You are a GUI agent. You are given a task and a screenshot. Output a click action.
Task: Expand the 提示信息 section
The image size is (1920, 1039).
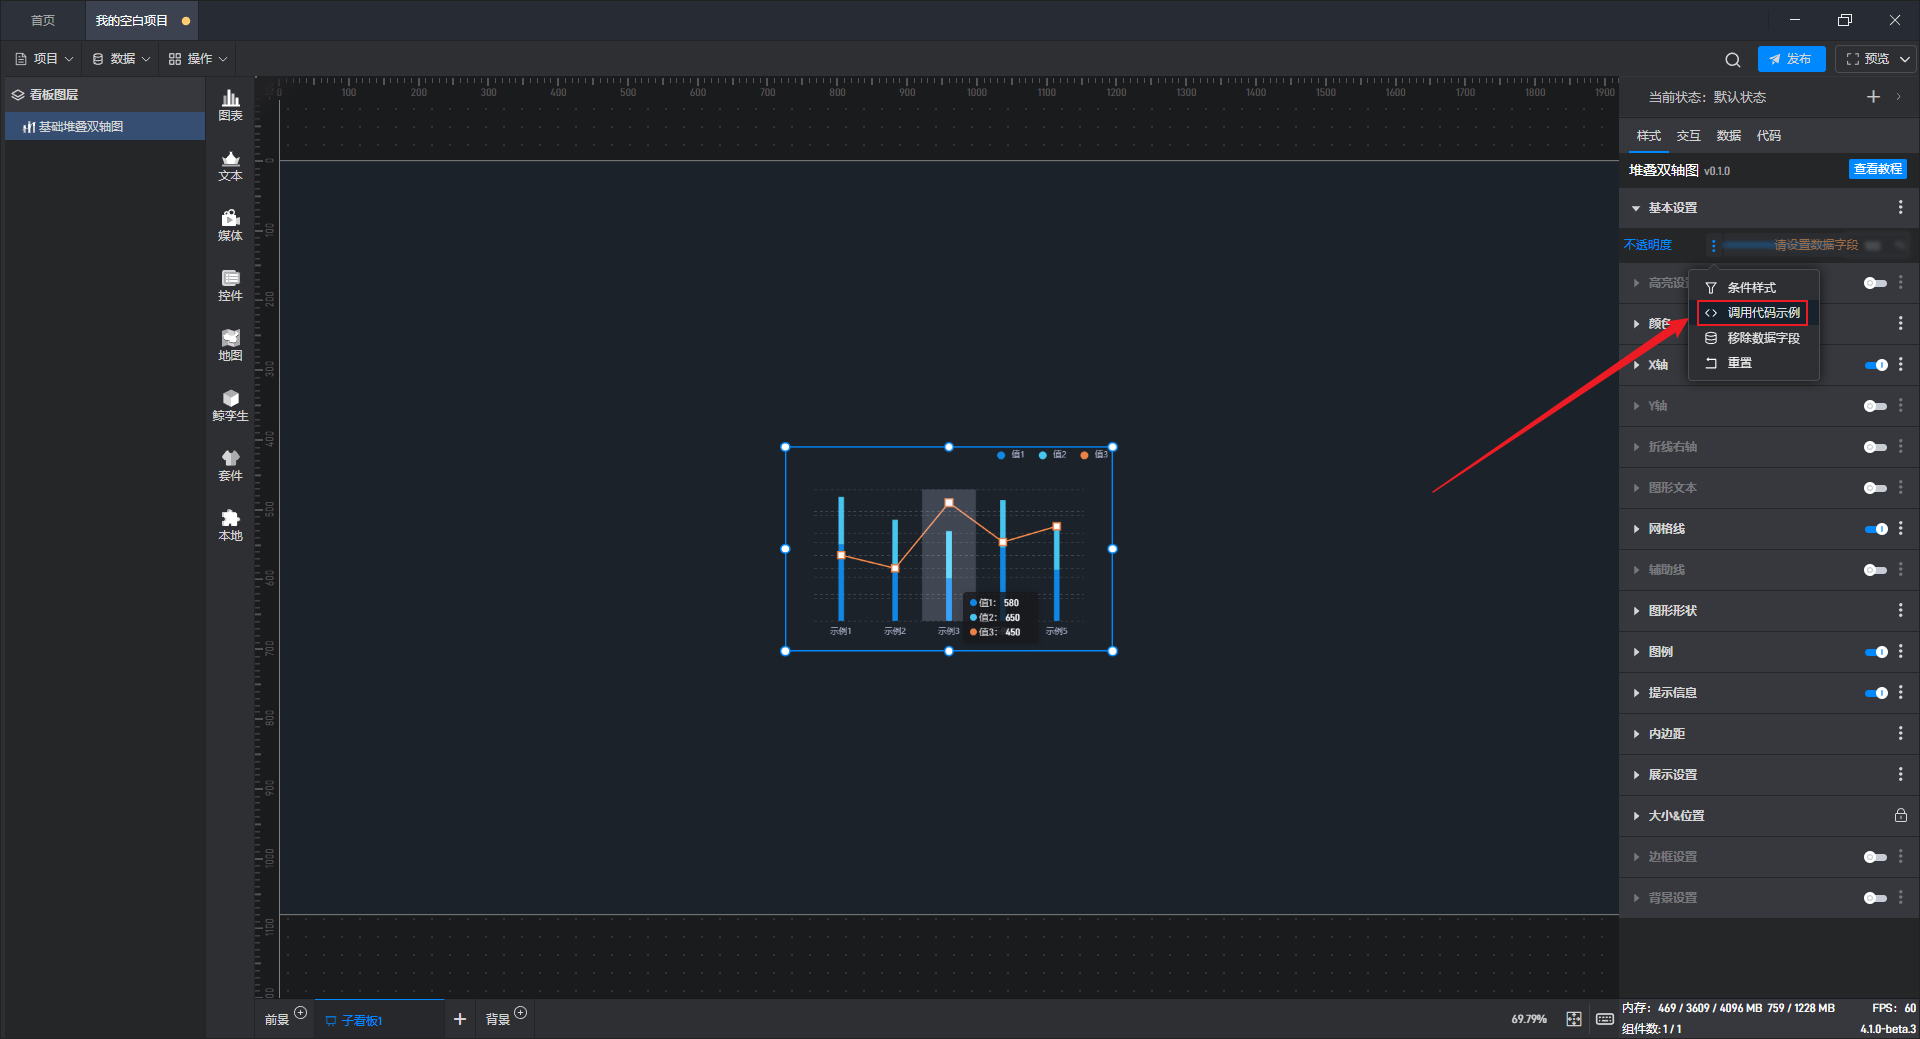click(x=1636, y=693)
